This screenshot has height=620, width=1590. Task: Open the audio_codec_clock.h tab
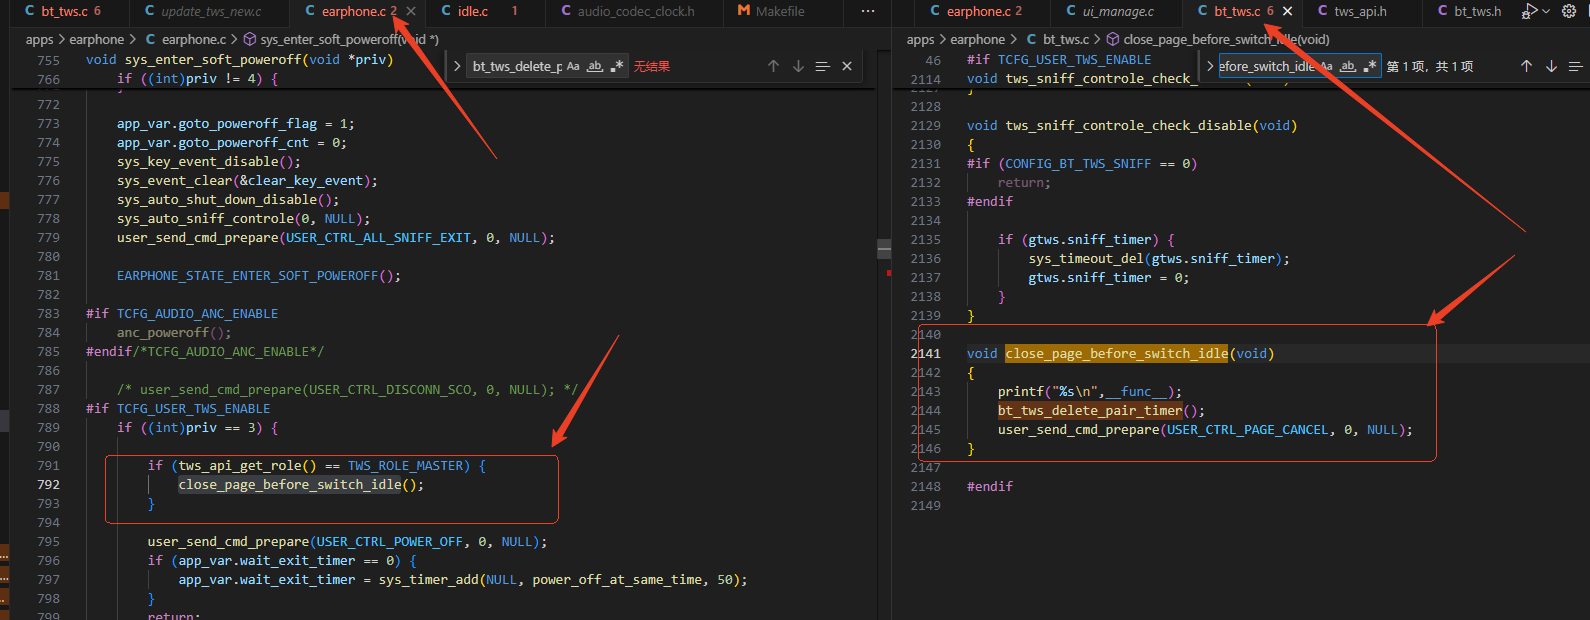tap(635, 11)
